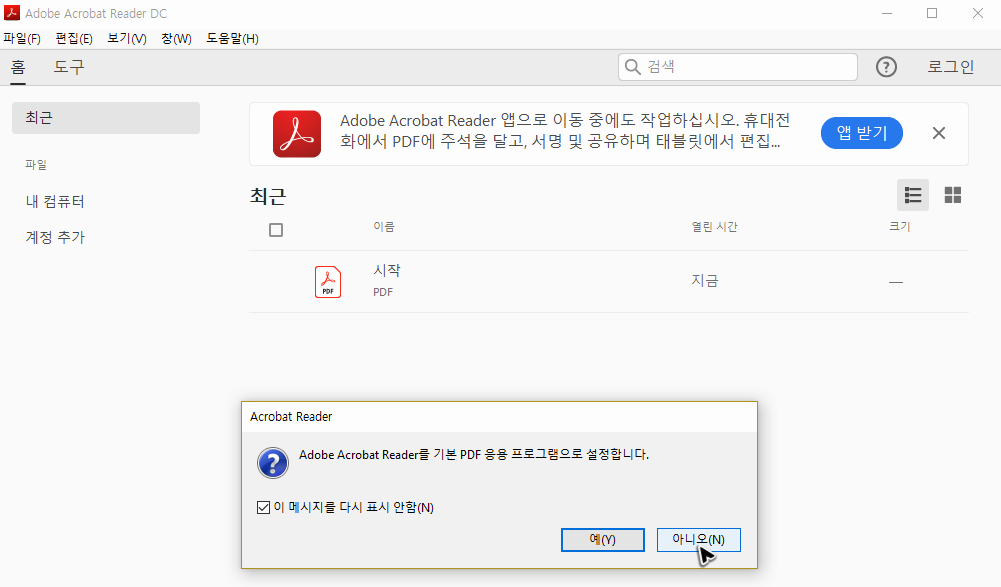
Task: Click the 예(Y) button
Action: (x=603, y=540)
